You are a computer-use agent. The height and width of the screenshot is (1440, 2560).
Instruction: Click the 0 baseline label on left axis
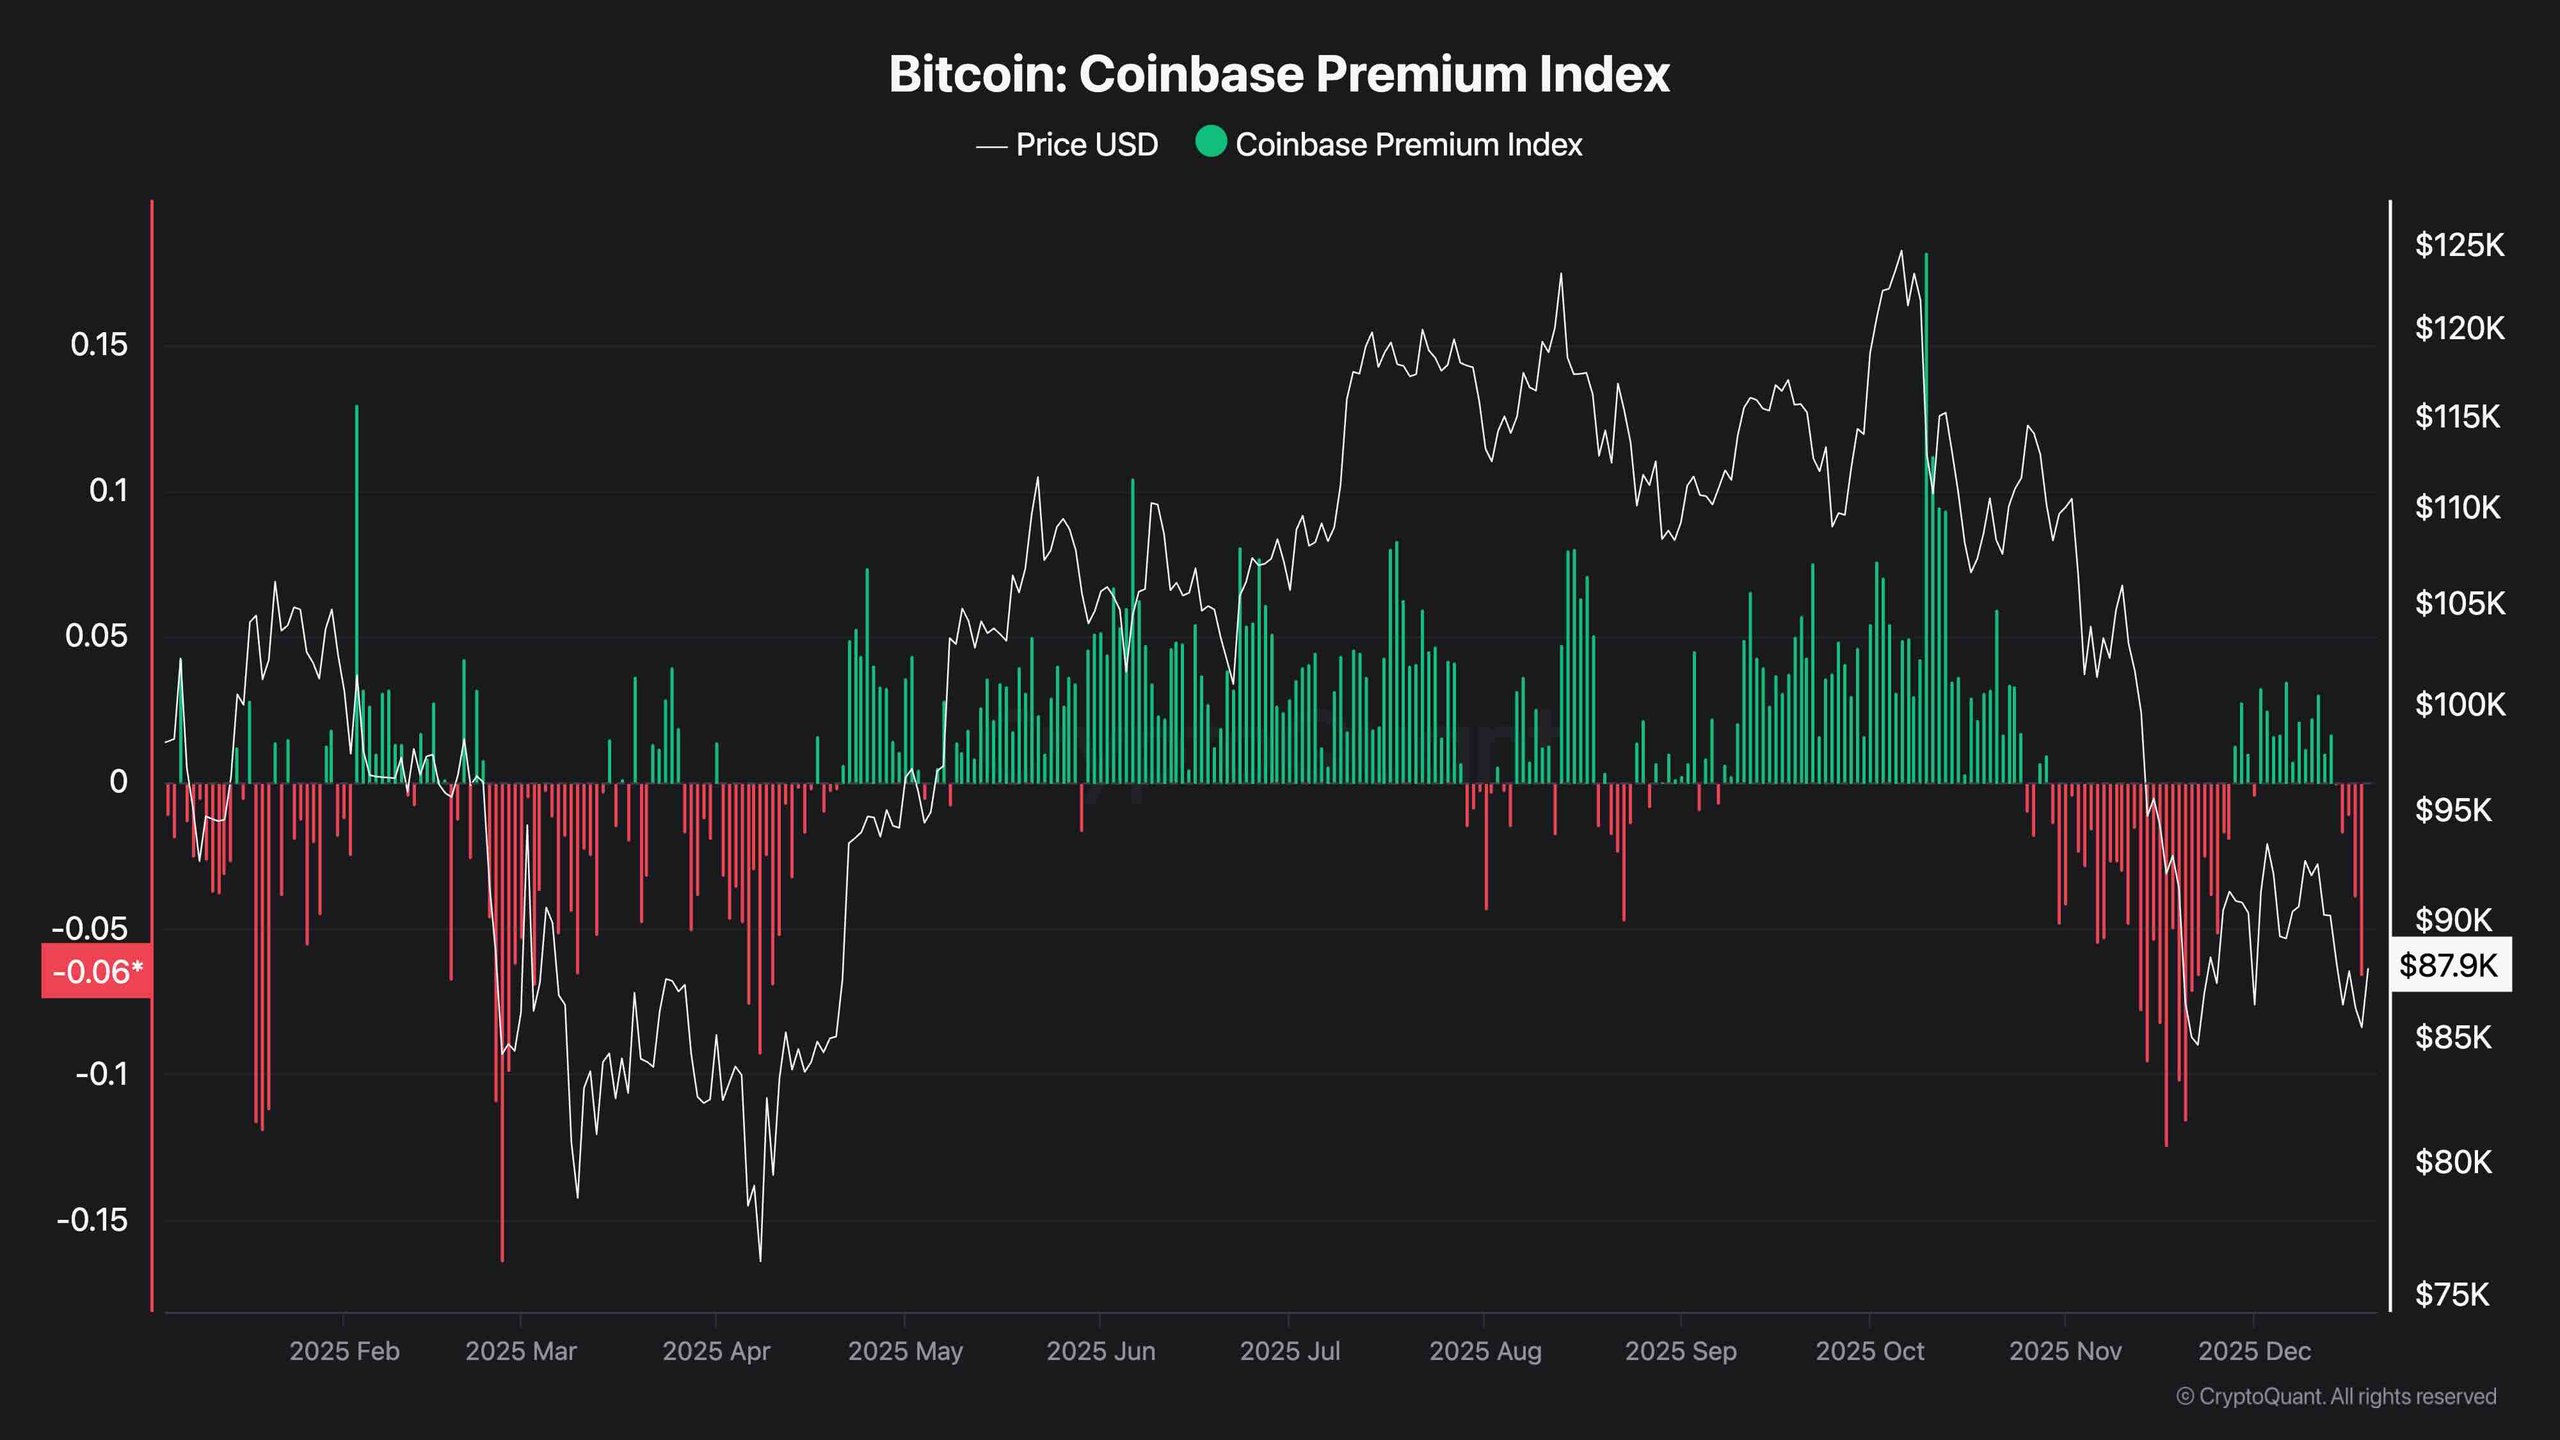pyautogui.click(x=118, y=782)
